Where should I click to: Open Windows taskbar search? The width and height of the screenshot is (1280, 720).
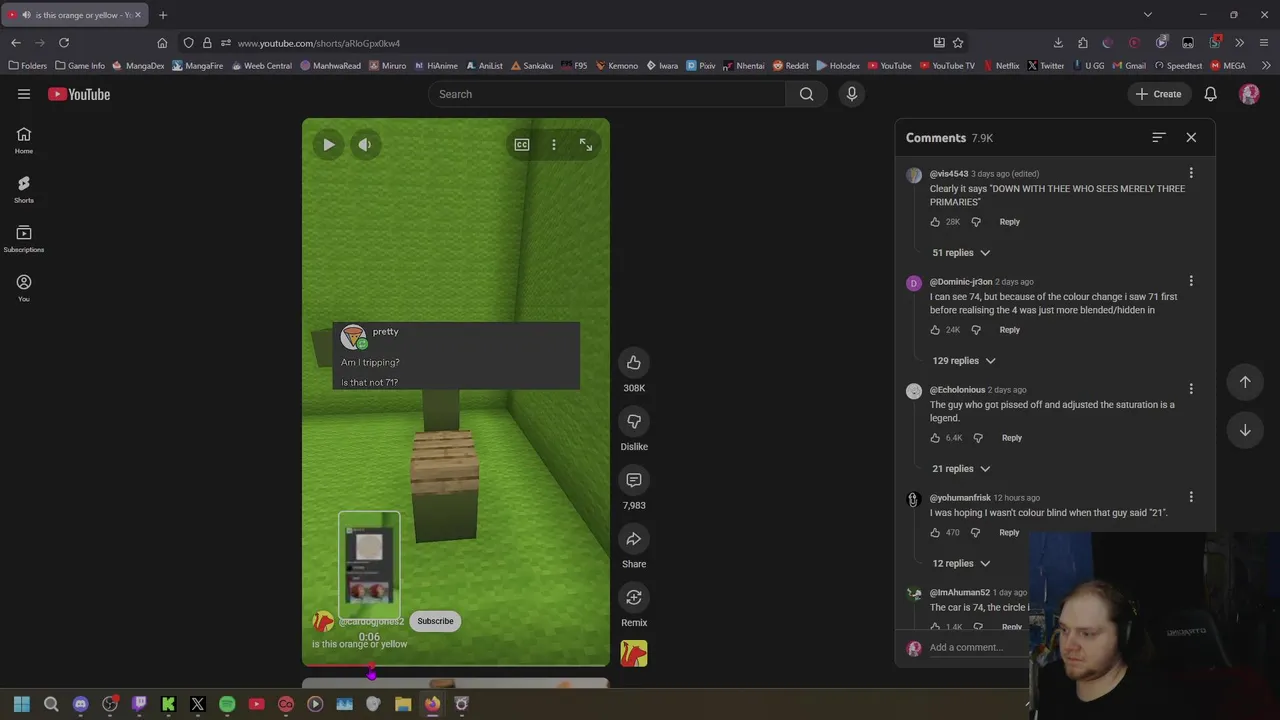(x=51, y=705)
